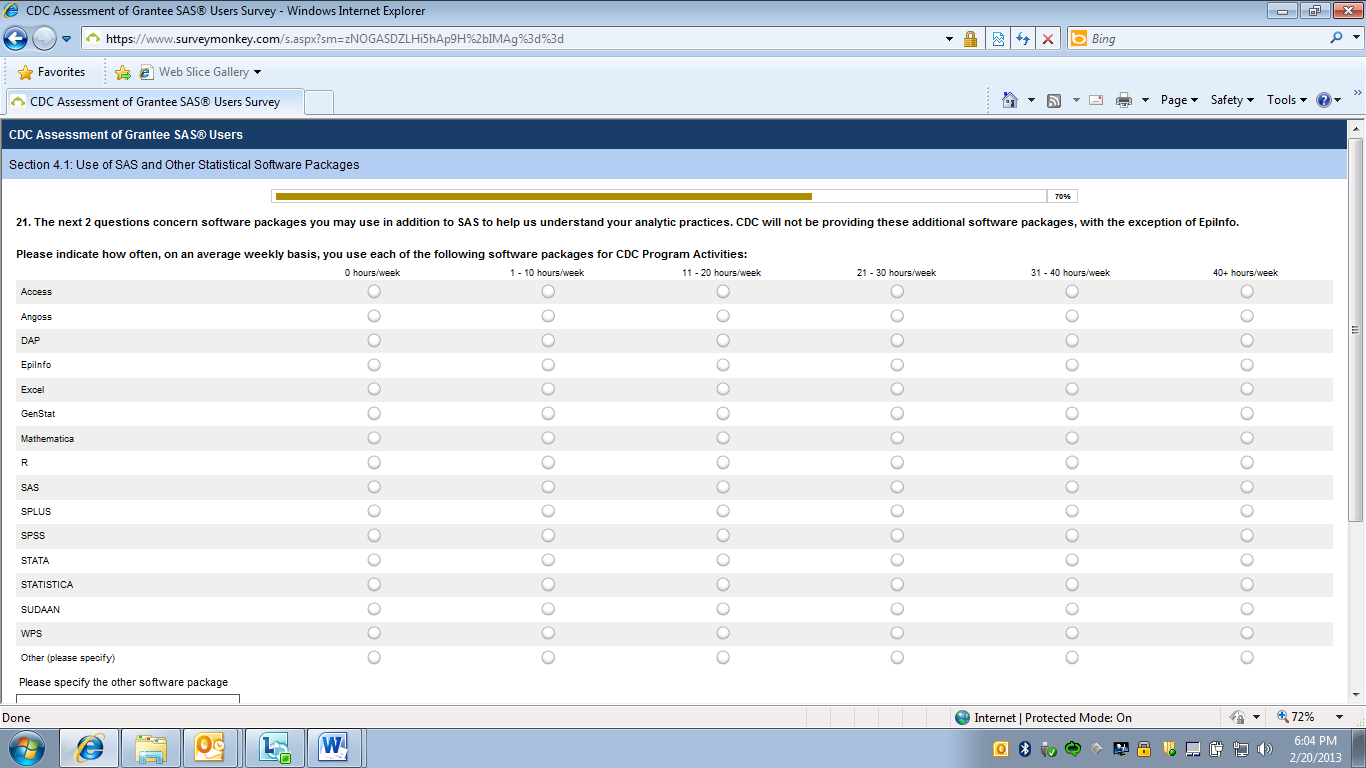Click the Read Mail envelope icon
This screenshot has height=768, width=1366.
pyautogui.click(x=1096, y=100)
